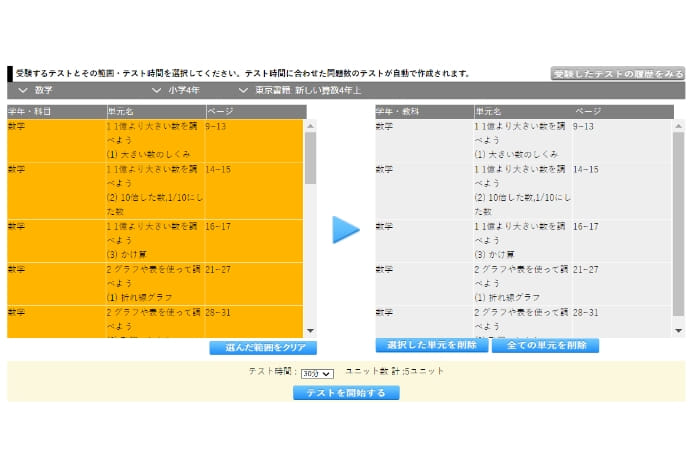The width and height of the screenshot is (696, 476).
Task: Start test with テストを開始する button
Action: pyautogui.click(x=346, y=393)
